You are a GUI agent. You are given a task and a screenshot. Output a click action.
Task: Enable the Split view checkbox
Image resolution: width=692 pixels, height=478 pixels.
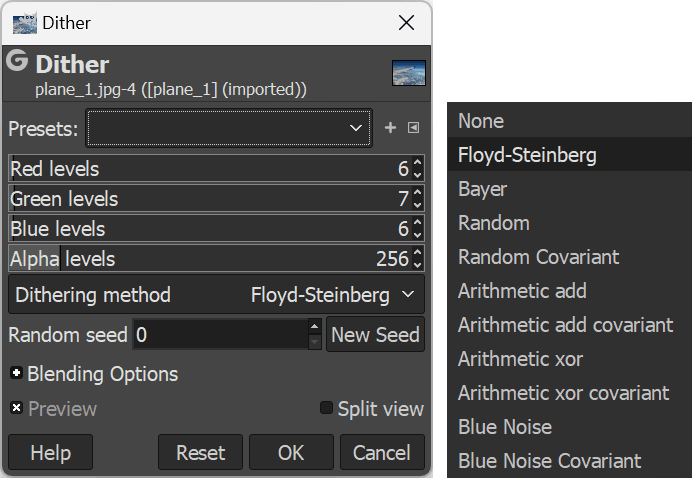point(326,408)
